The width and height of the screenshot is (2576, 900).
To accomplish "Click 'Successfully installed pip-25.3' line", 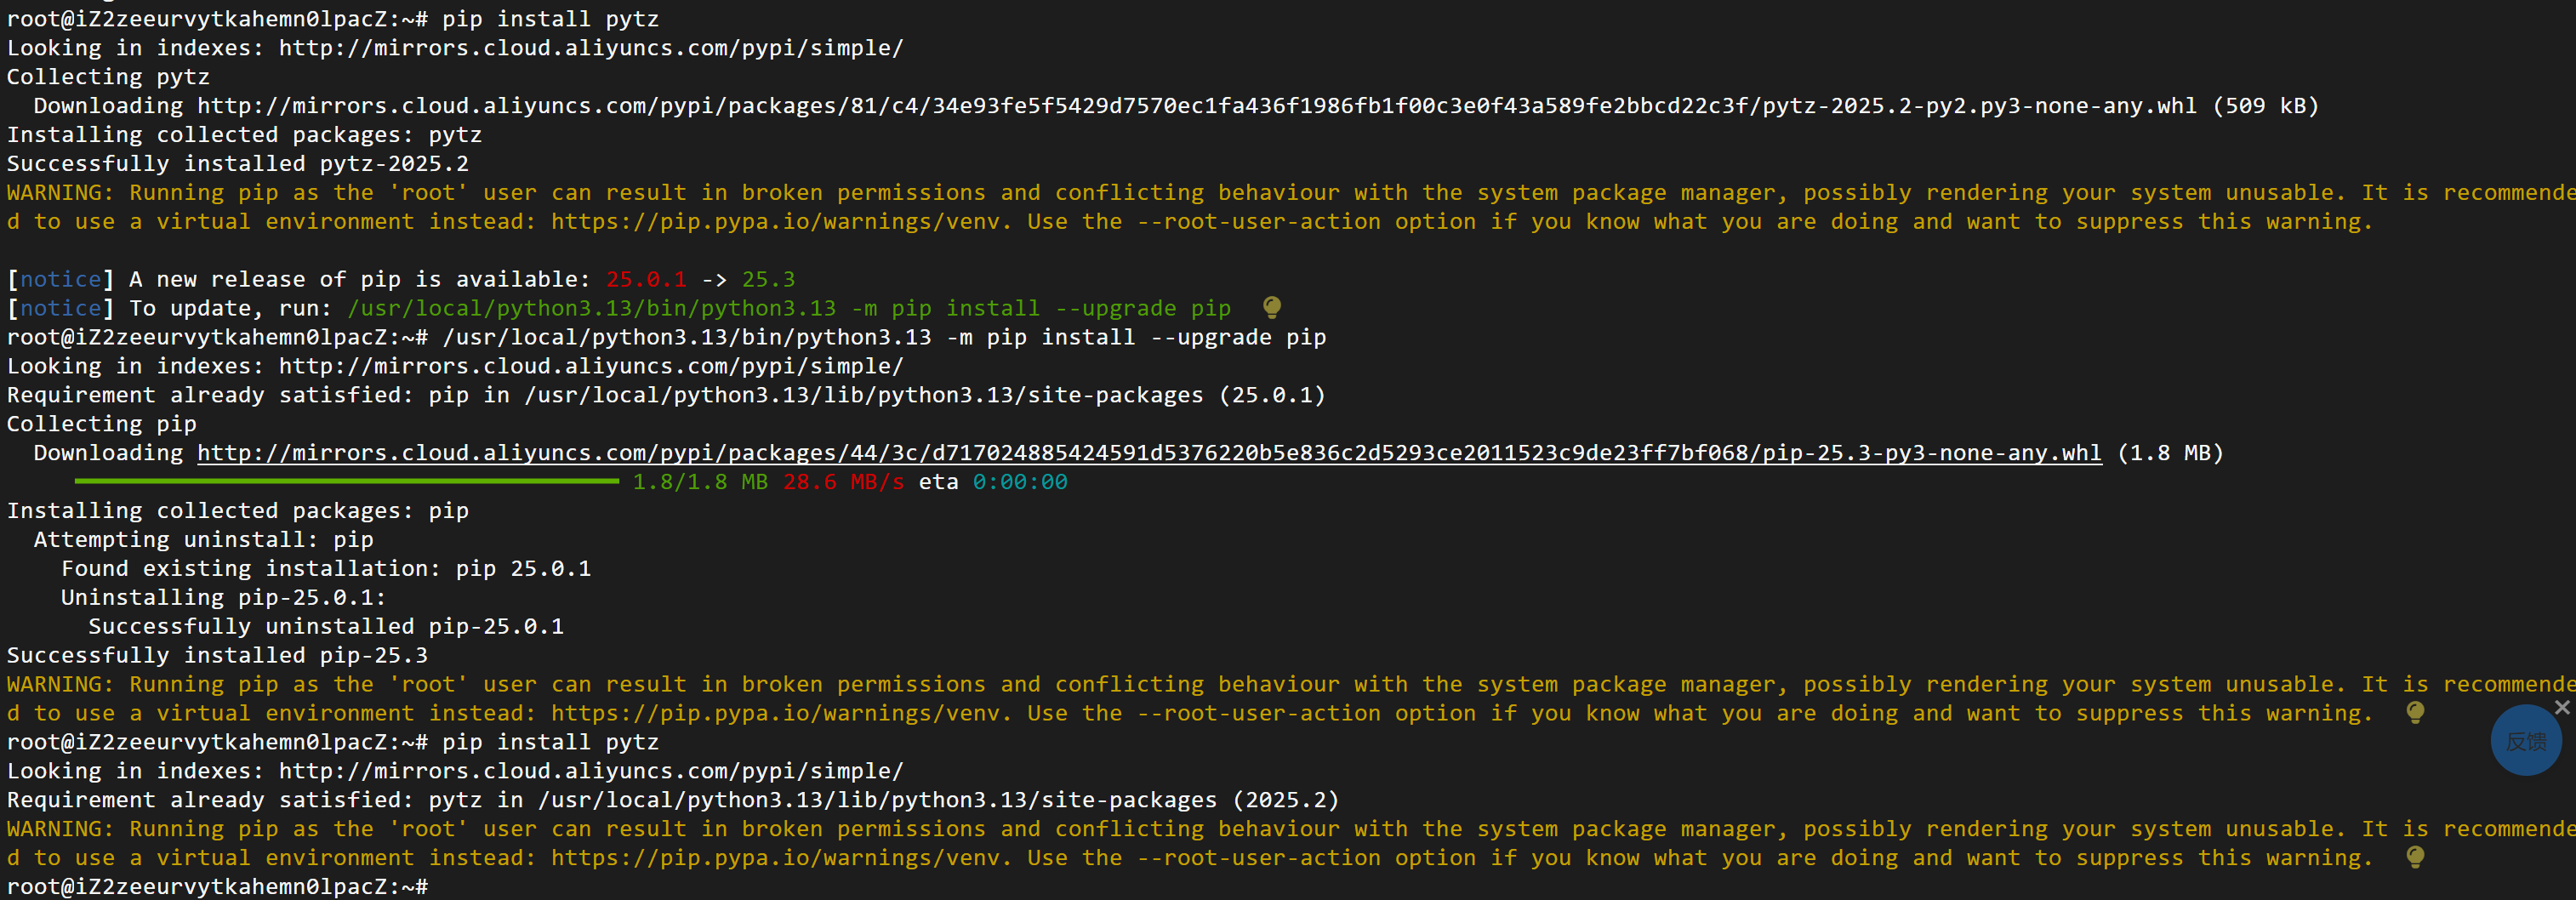I will tap(217, 656).
